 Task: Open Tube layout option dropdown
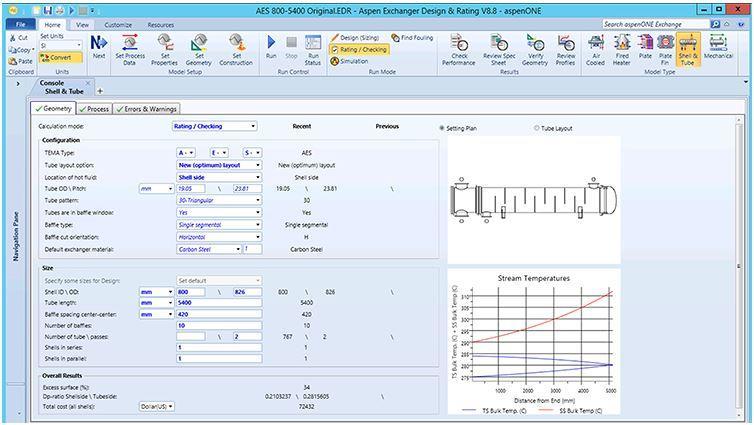[219, 165]
